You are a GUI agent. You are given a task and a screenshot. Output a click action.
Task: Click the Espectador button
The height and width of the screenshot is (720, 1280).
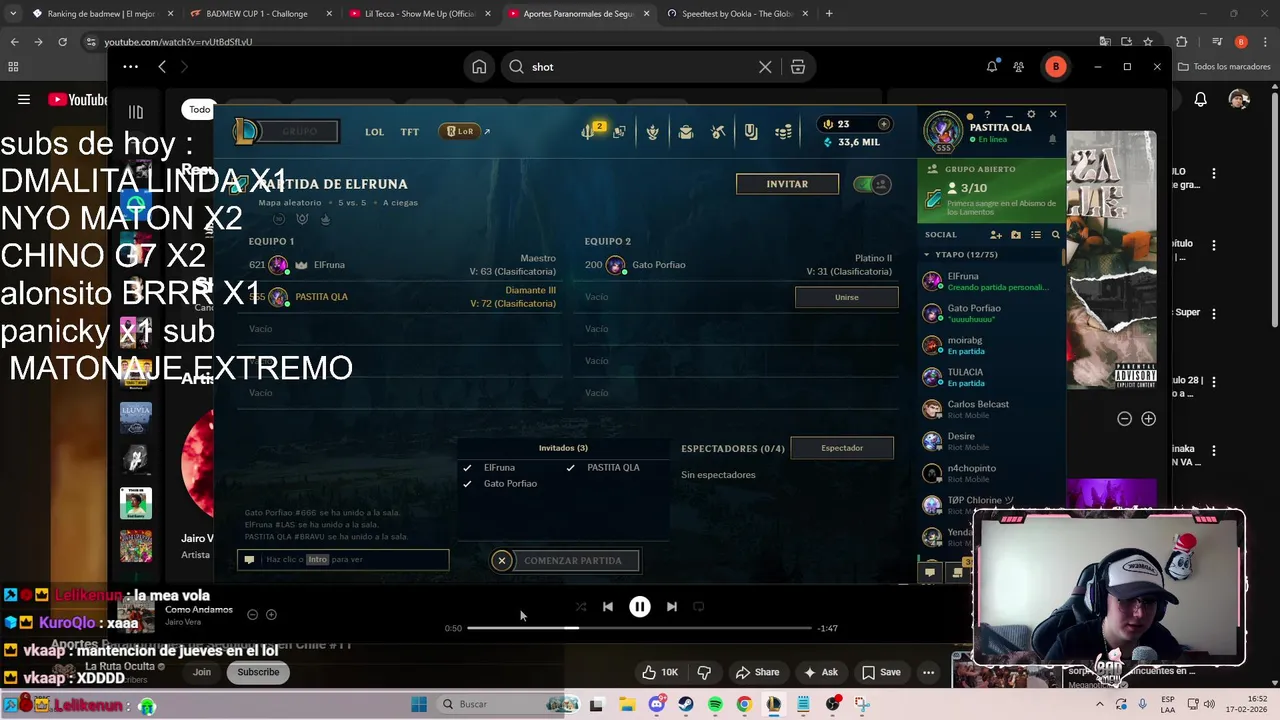tap(842, 448)
